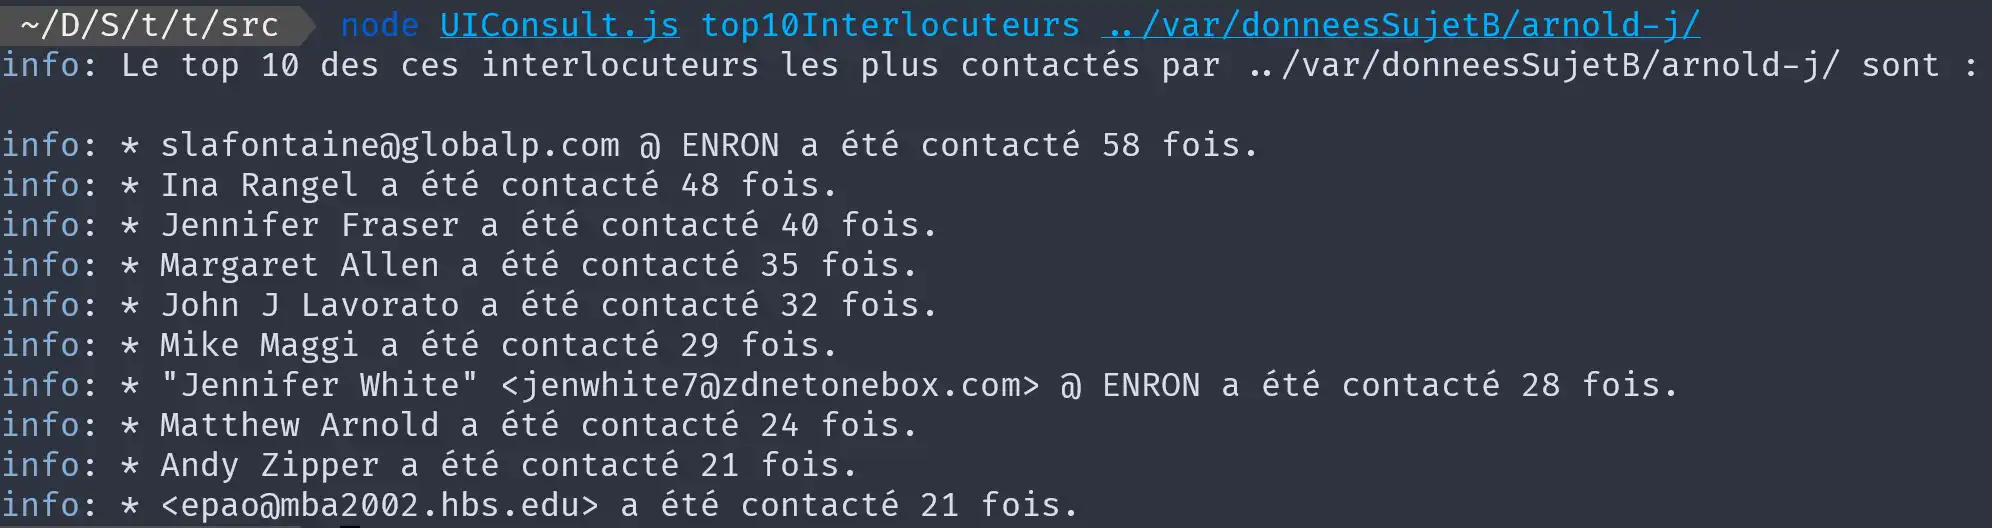Click the Mike Maggi name
This screenshot has width=1992, height=528.
[259, 346]
